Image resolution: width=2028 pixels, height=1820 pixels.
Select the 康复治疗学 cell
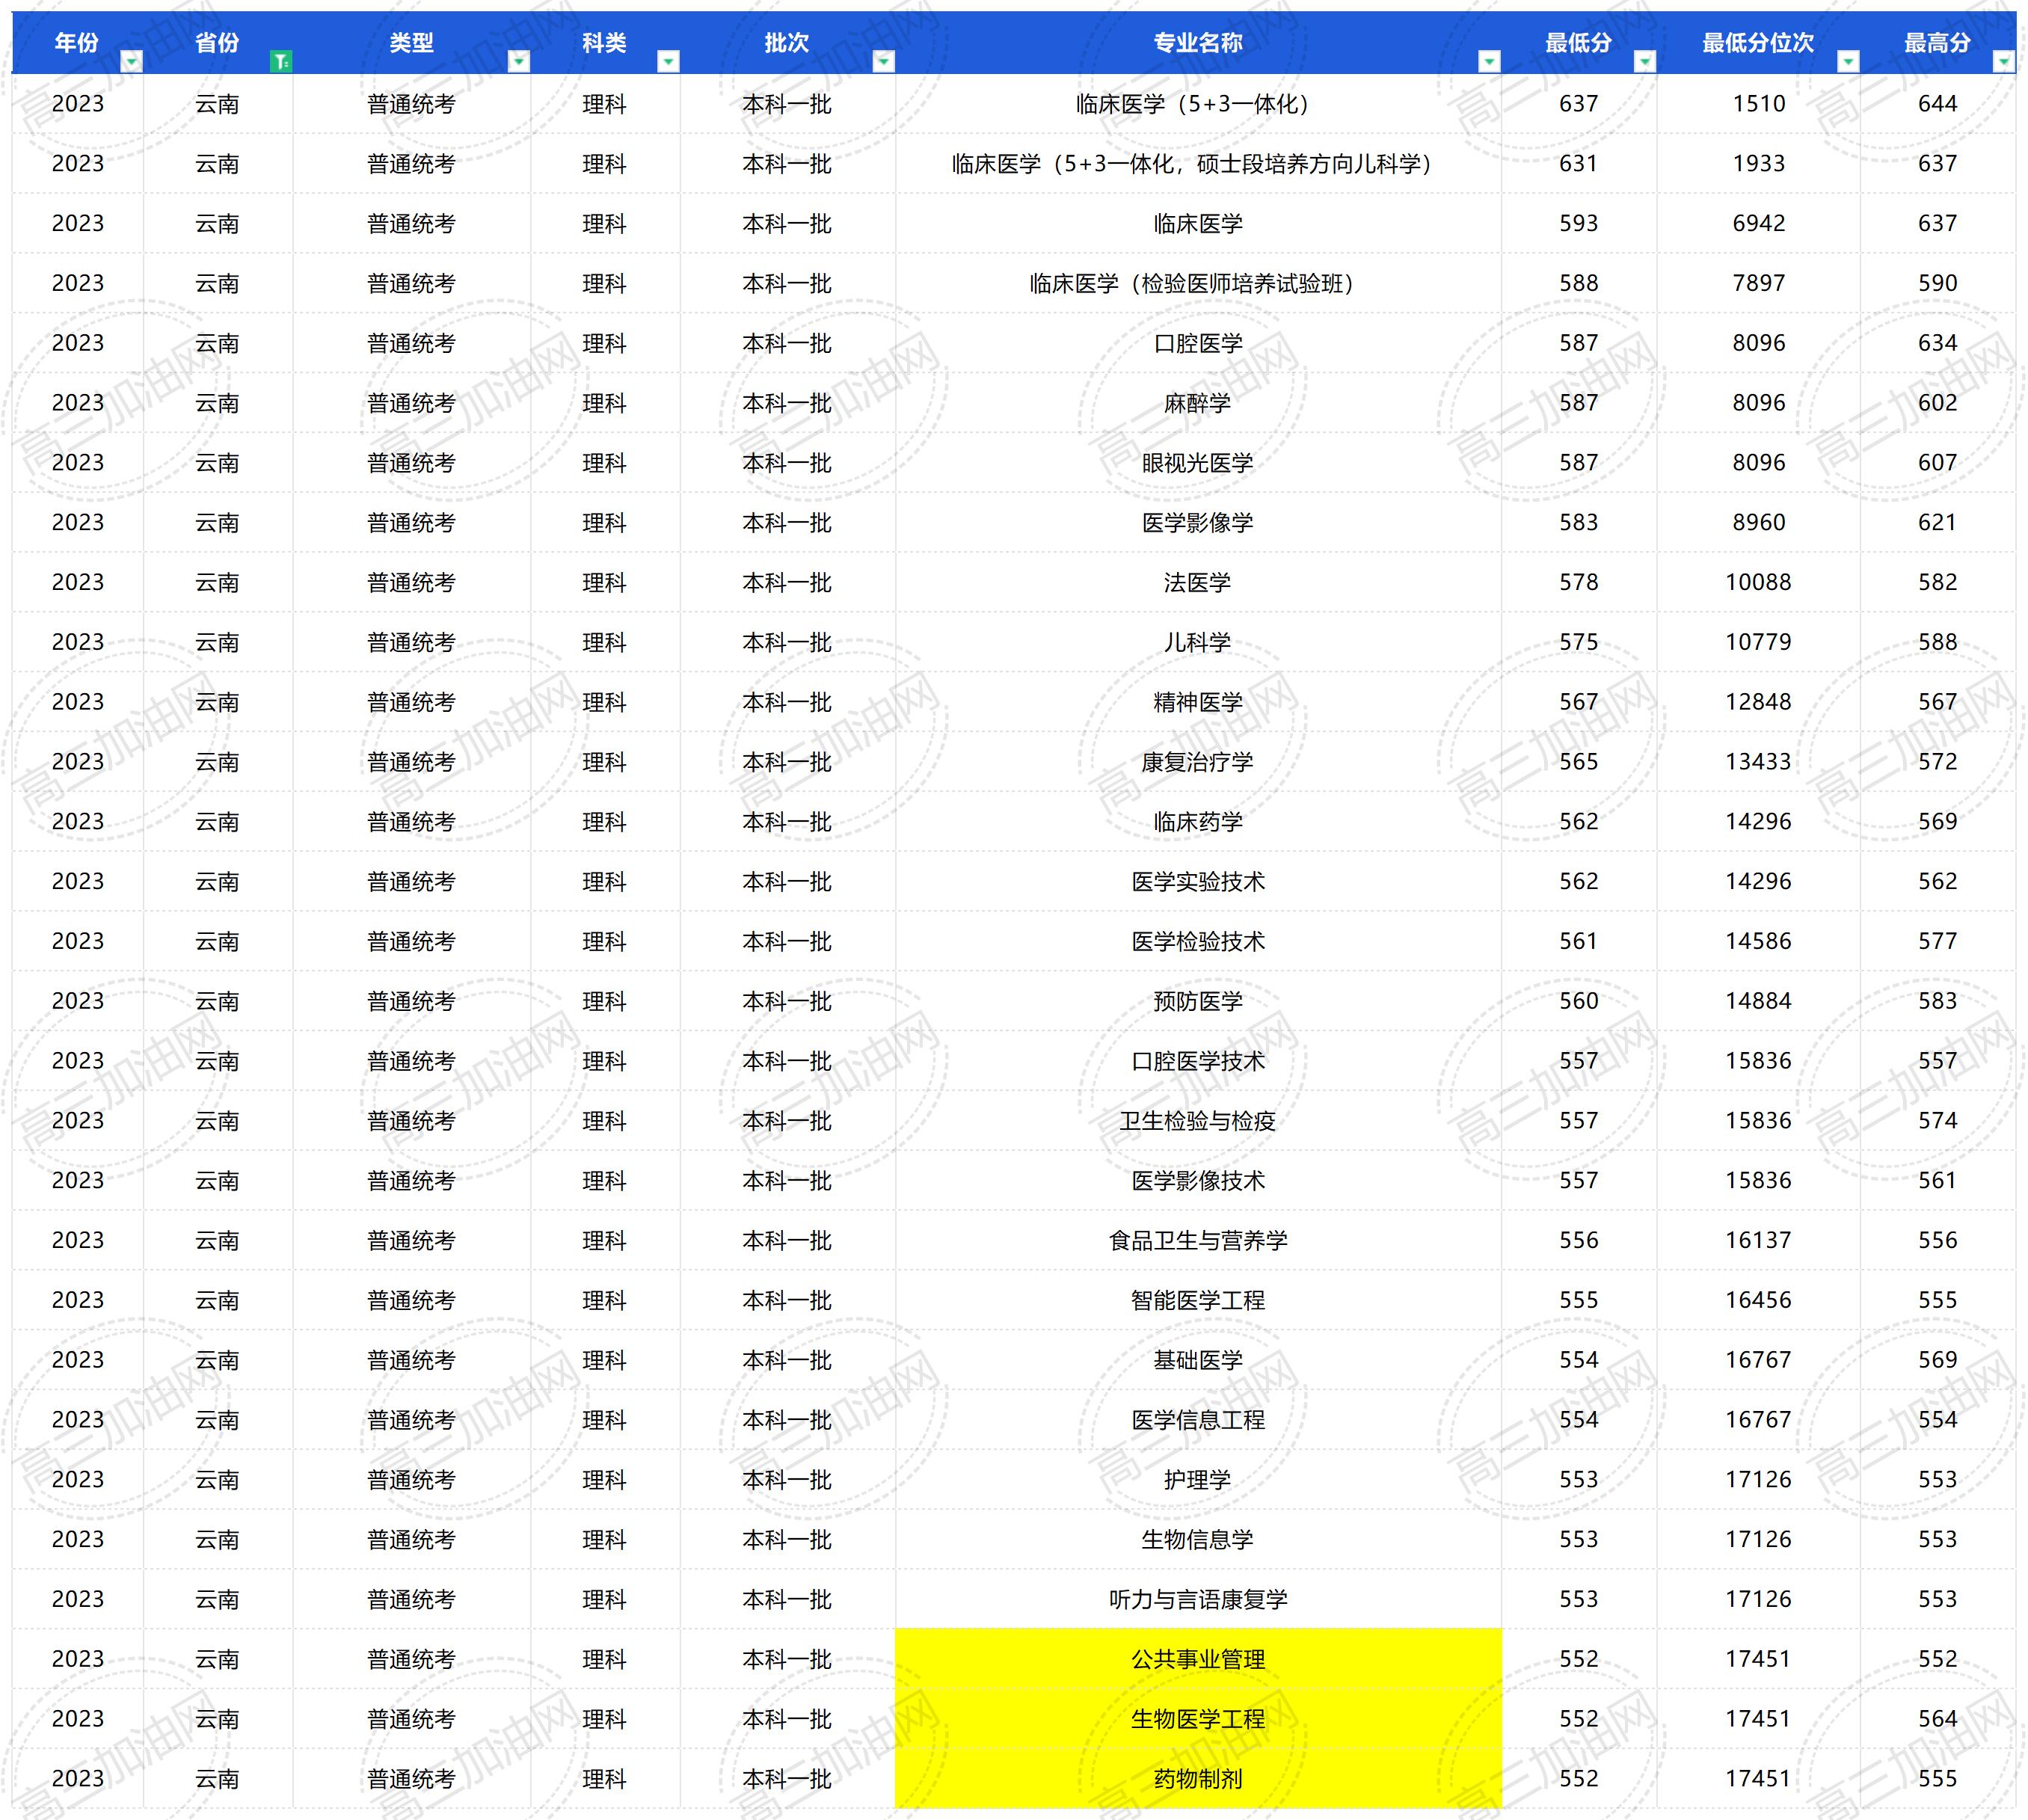(x=1198, y=762)
